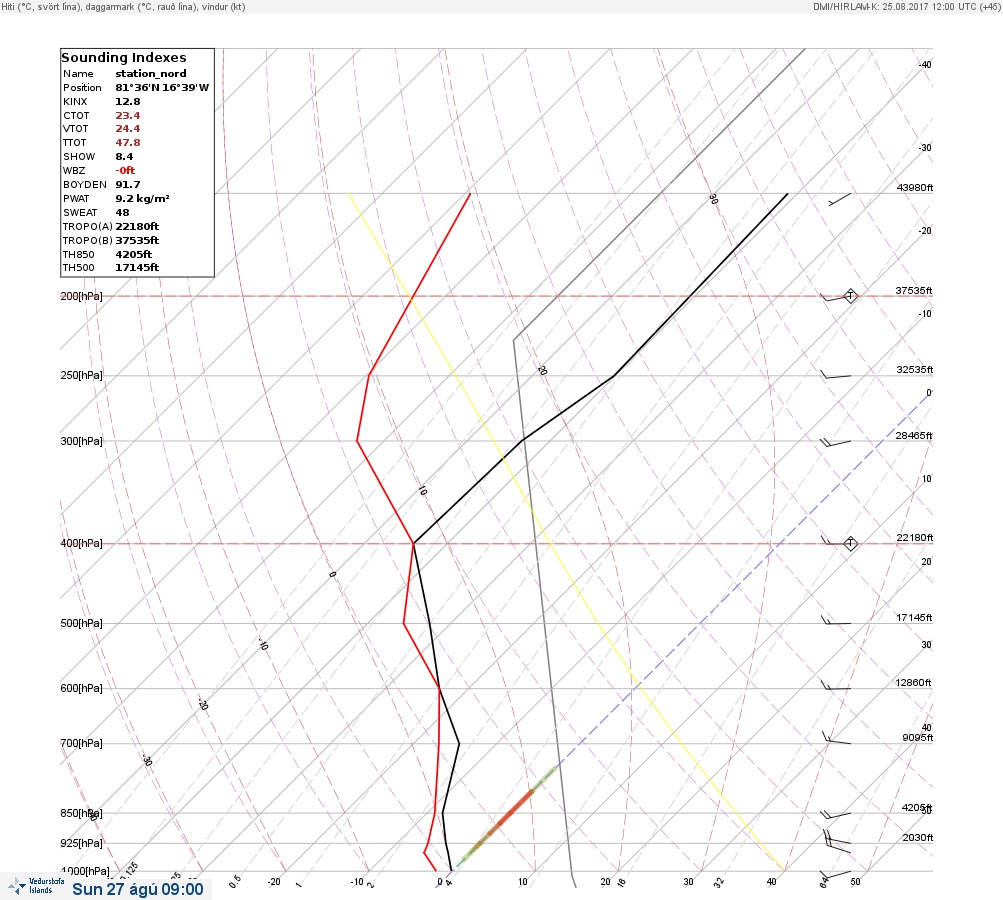Click the position value 81°36'N 16°39'W
Viewport: 1003px width, 900px height.
[x=162, y=88]
